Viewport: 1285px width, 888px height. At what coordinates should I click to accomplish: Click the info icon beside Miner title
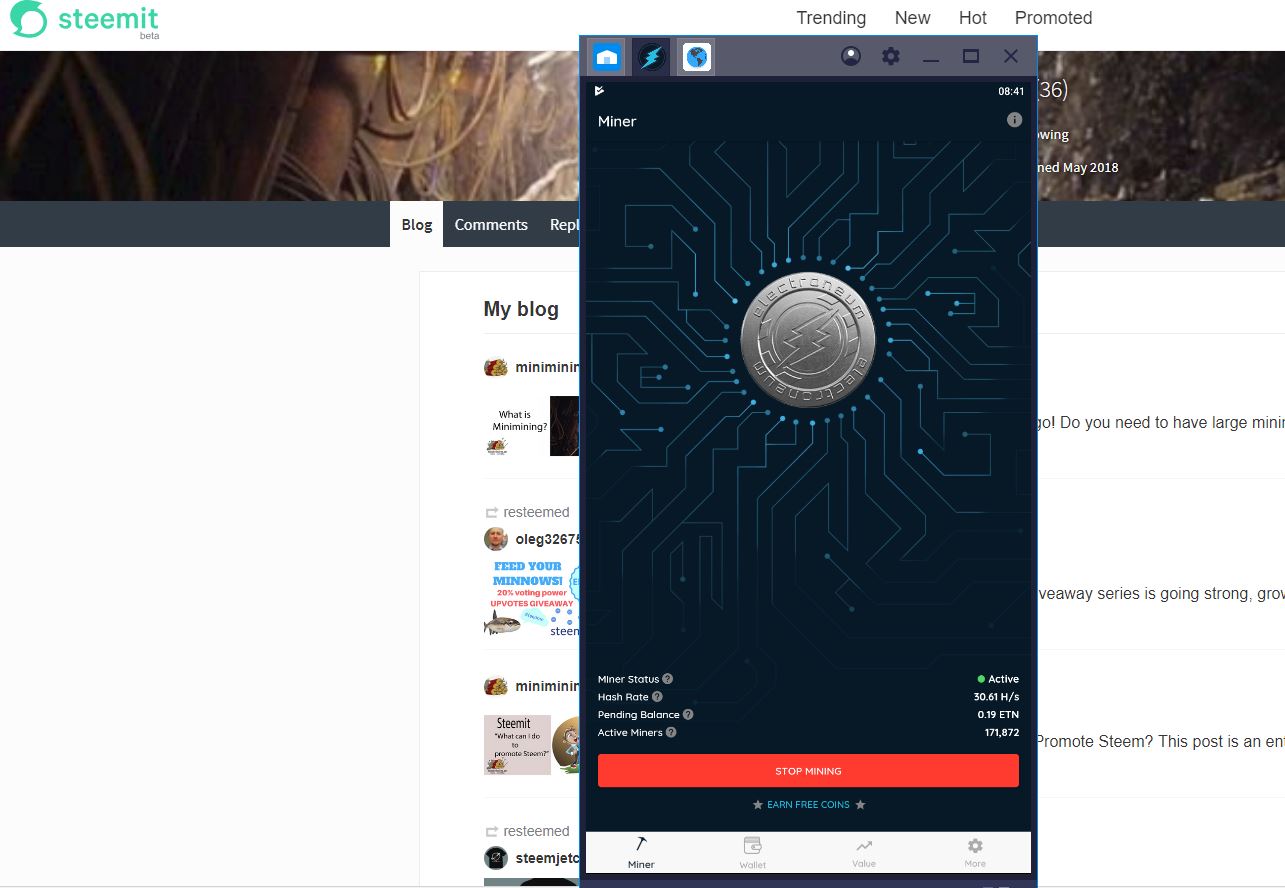1014,120
